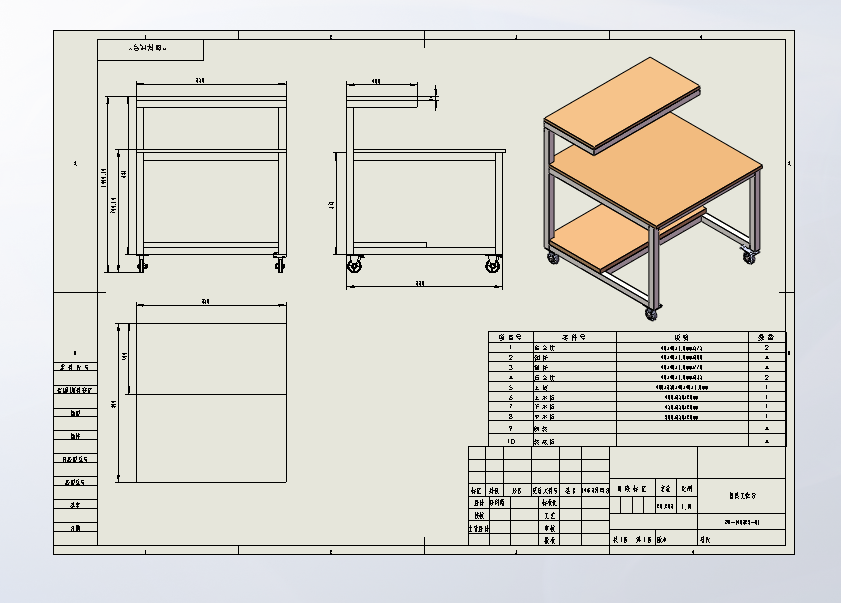Click the label box at sheet top-left corner
Viewport: 841px width, 603px height.
tap(150, 49)
